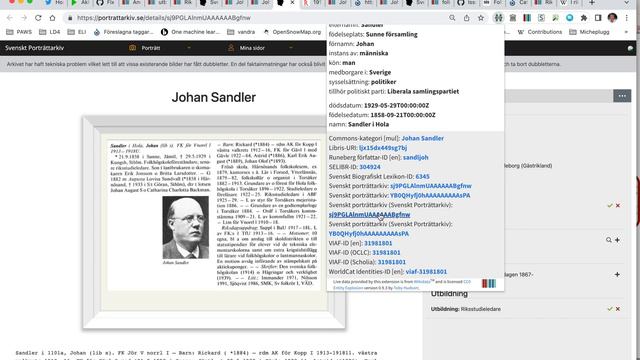
Task: Open YB0QHyfj0hAAAAAAAAsPA link below Svenskt Porträttarkiv label
Action: (x=369, y=233)
